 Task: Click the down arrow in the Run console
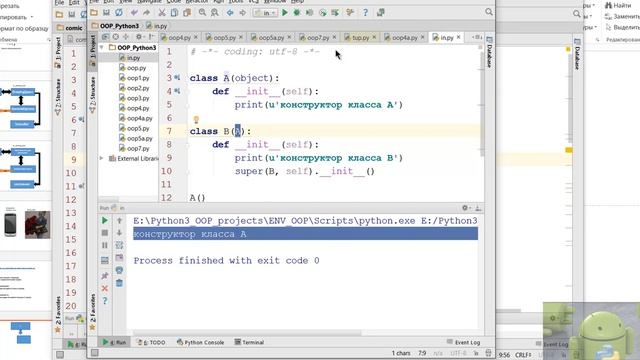119,233
